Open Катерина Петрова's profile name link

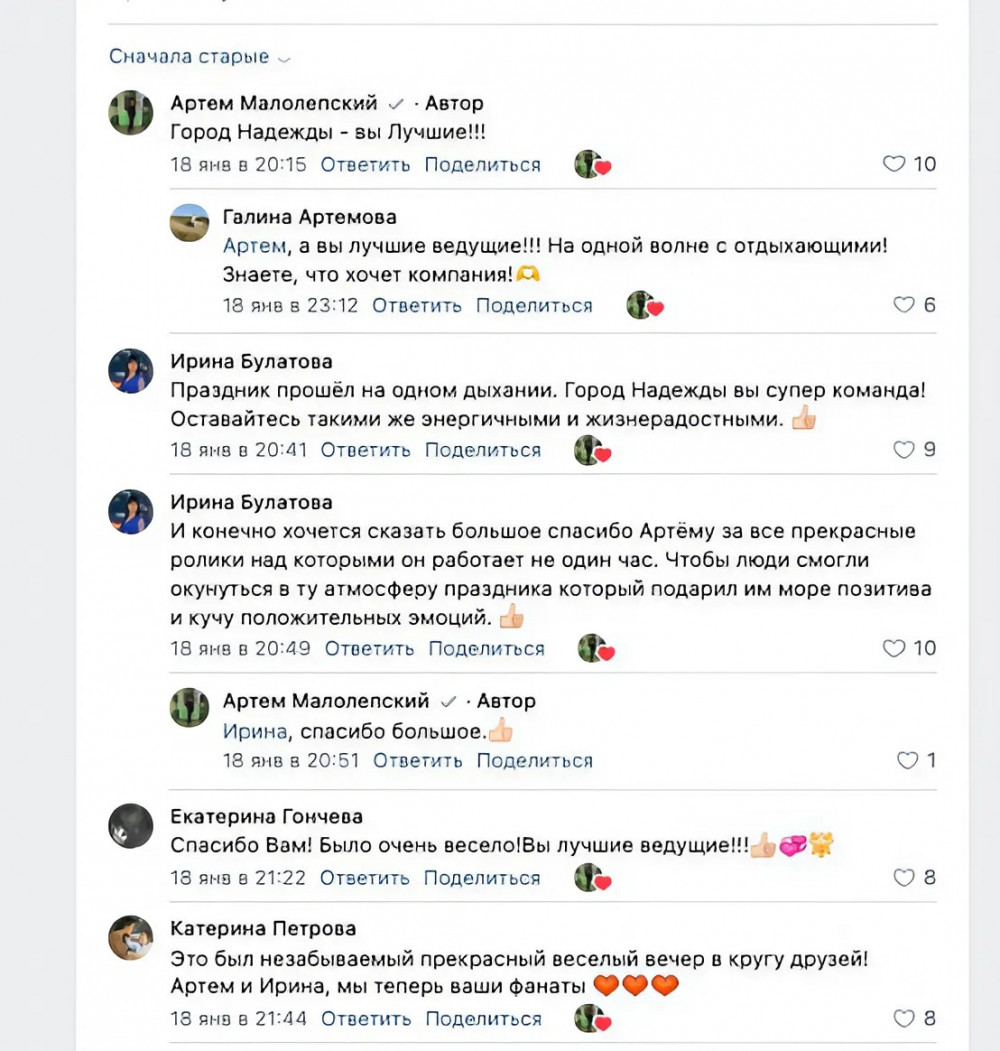(x=263, y=929)
